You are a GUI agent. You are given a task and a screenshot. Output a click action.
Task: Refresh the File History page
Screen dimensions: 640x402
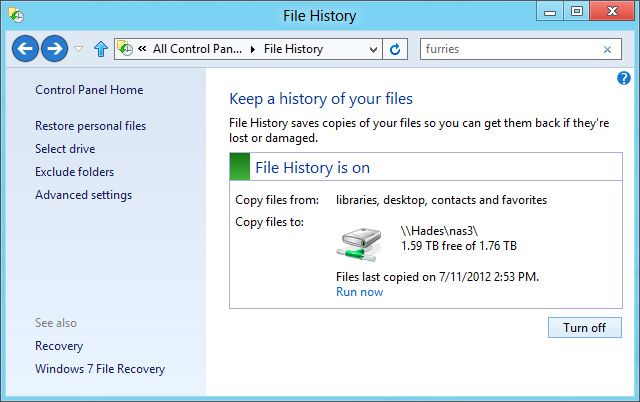click(395, 49)
